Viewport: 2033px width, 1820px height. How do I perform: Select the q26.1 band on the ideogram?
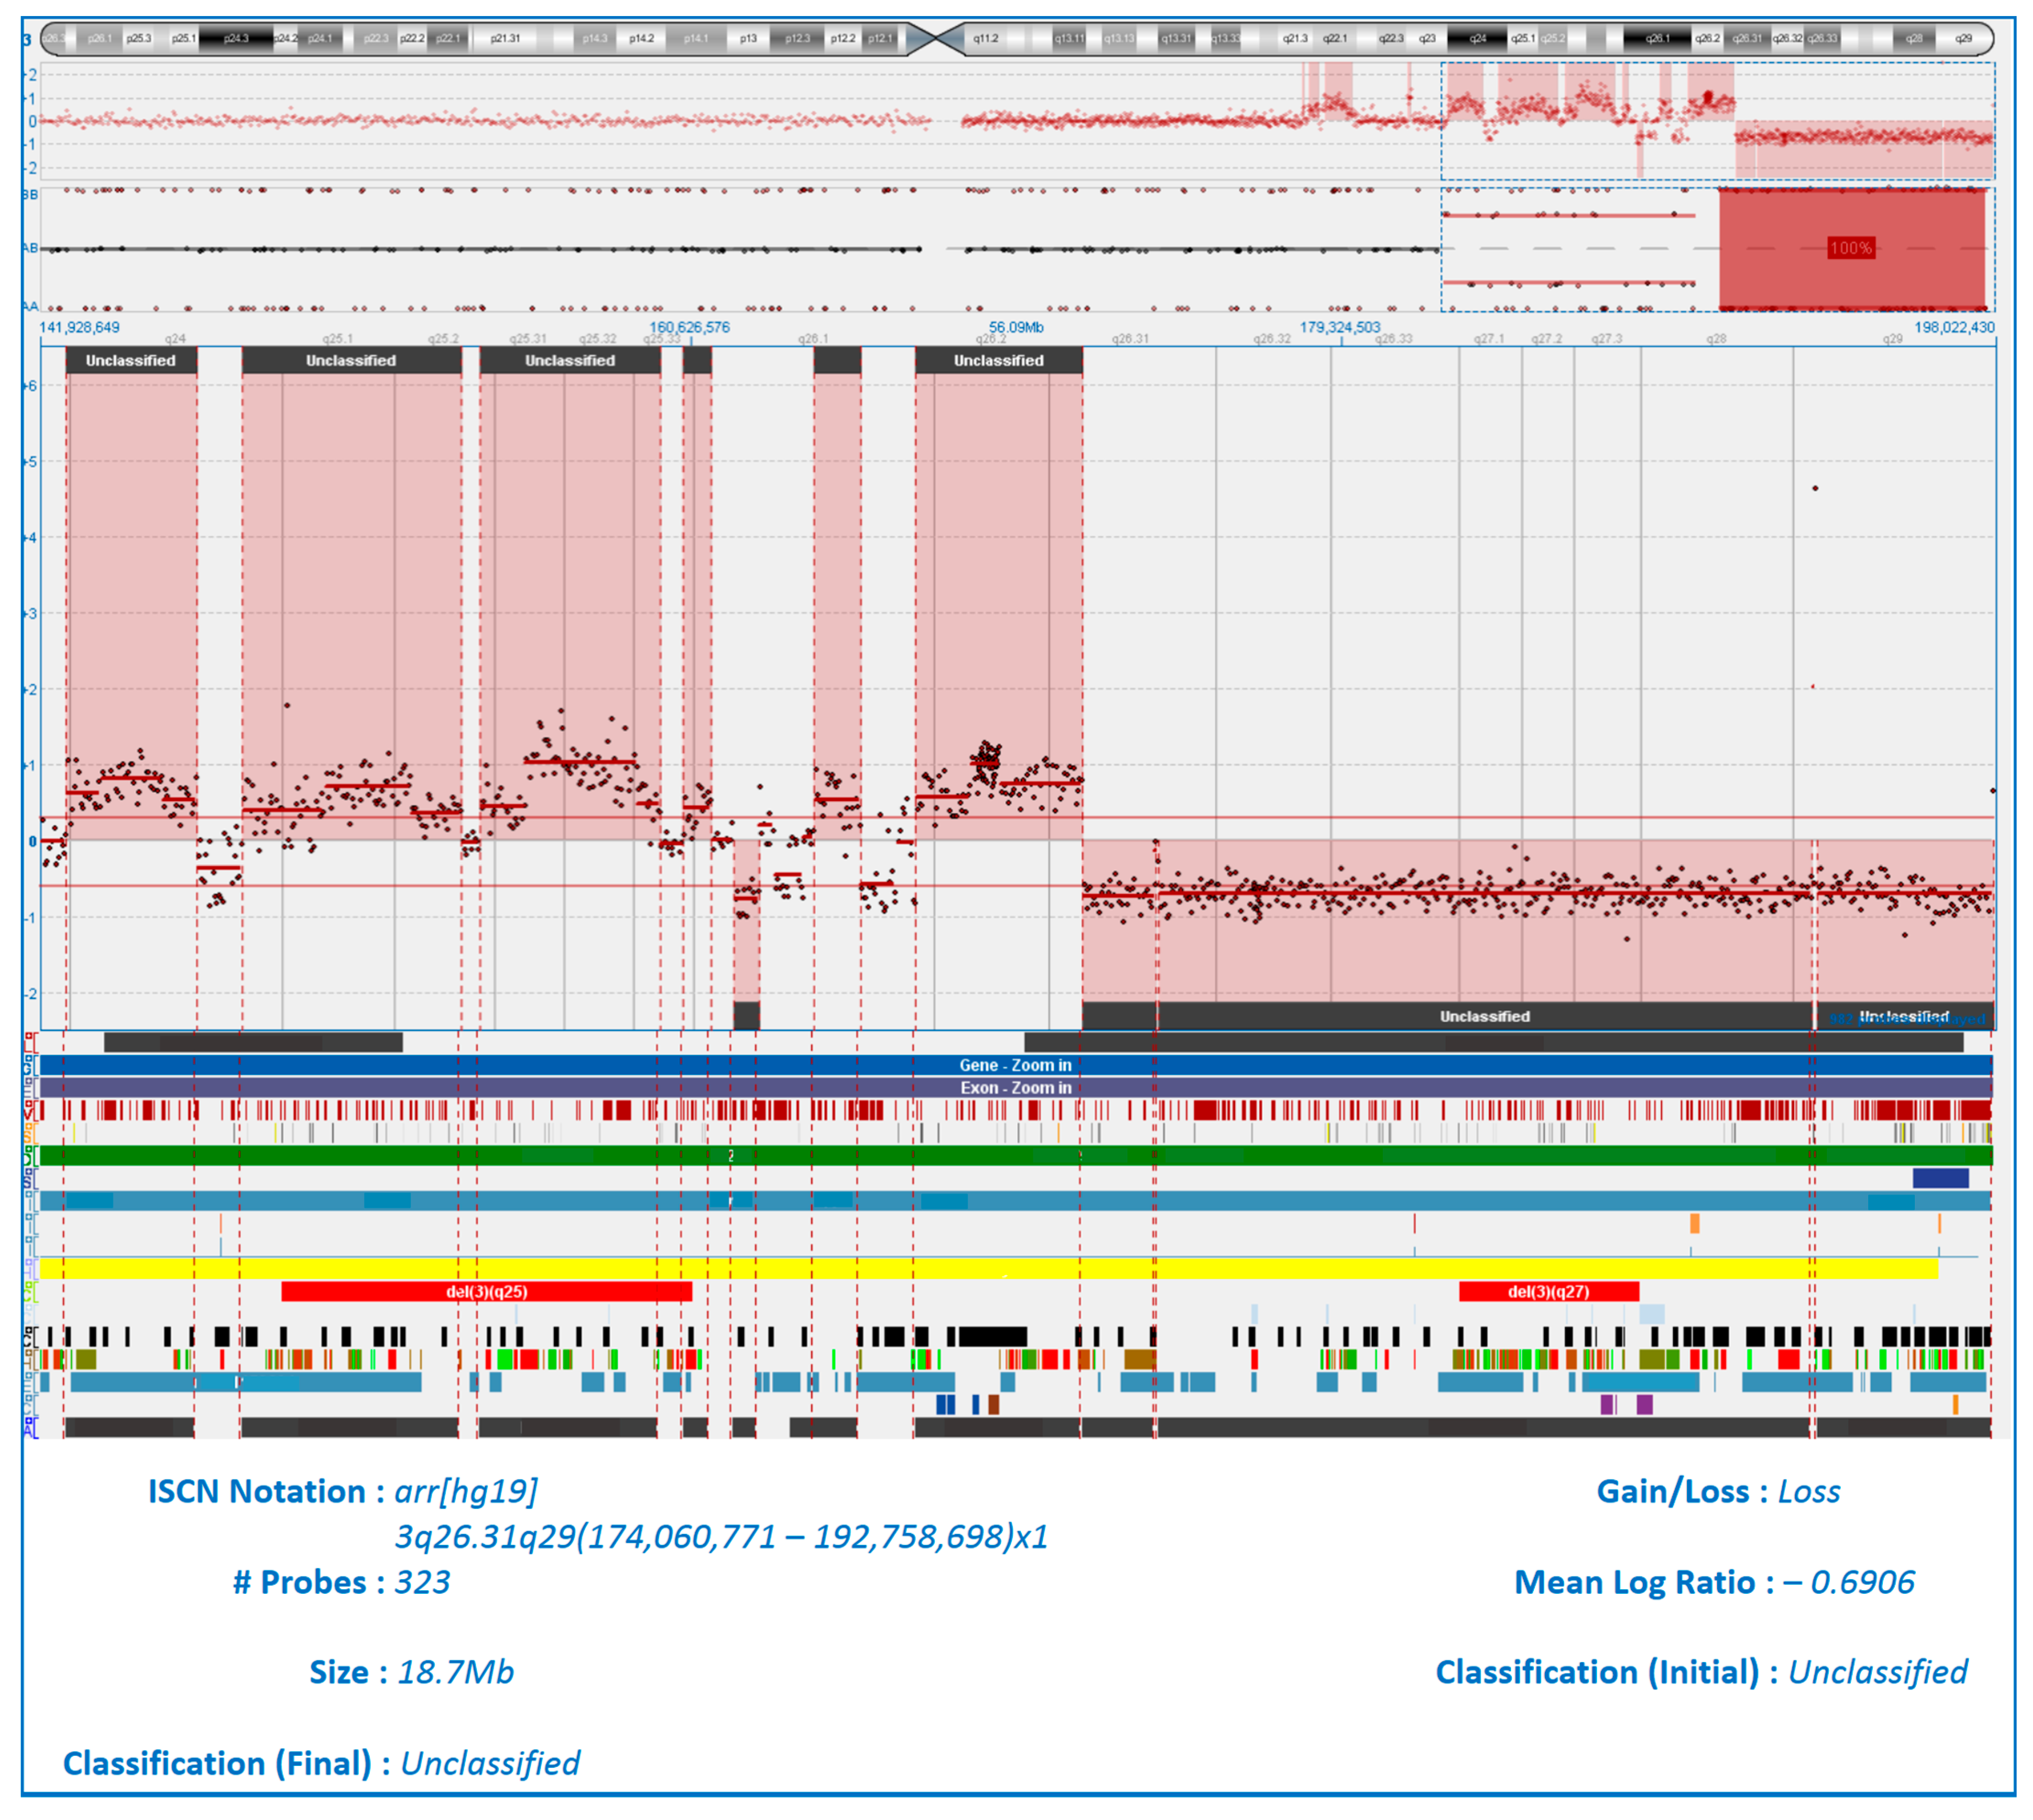(1657, 38)
